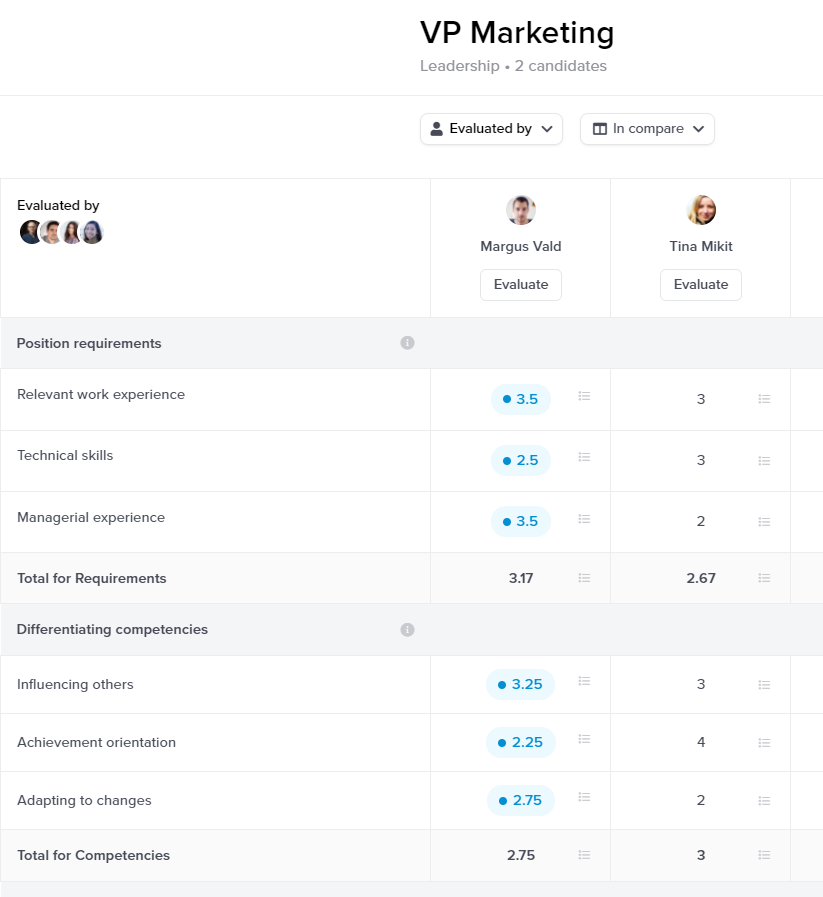
Task: Click list icon next to Margus's Managerial experience
Action: (x=585, y=520)
